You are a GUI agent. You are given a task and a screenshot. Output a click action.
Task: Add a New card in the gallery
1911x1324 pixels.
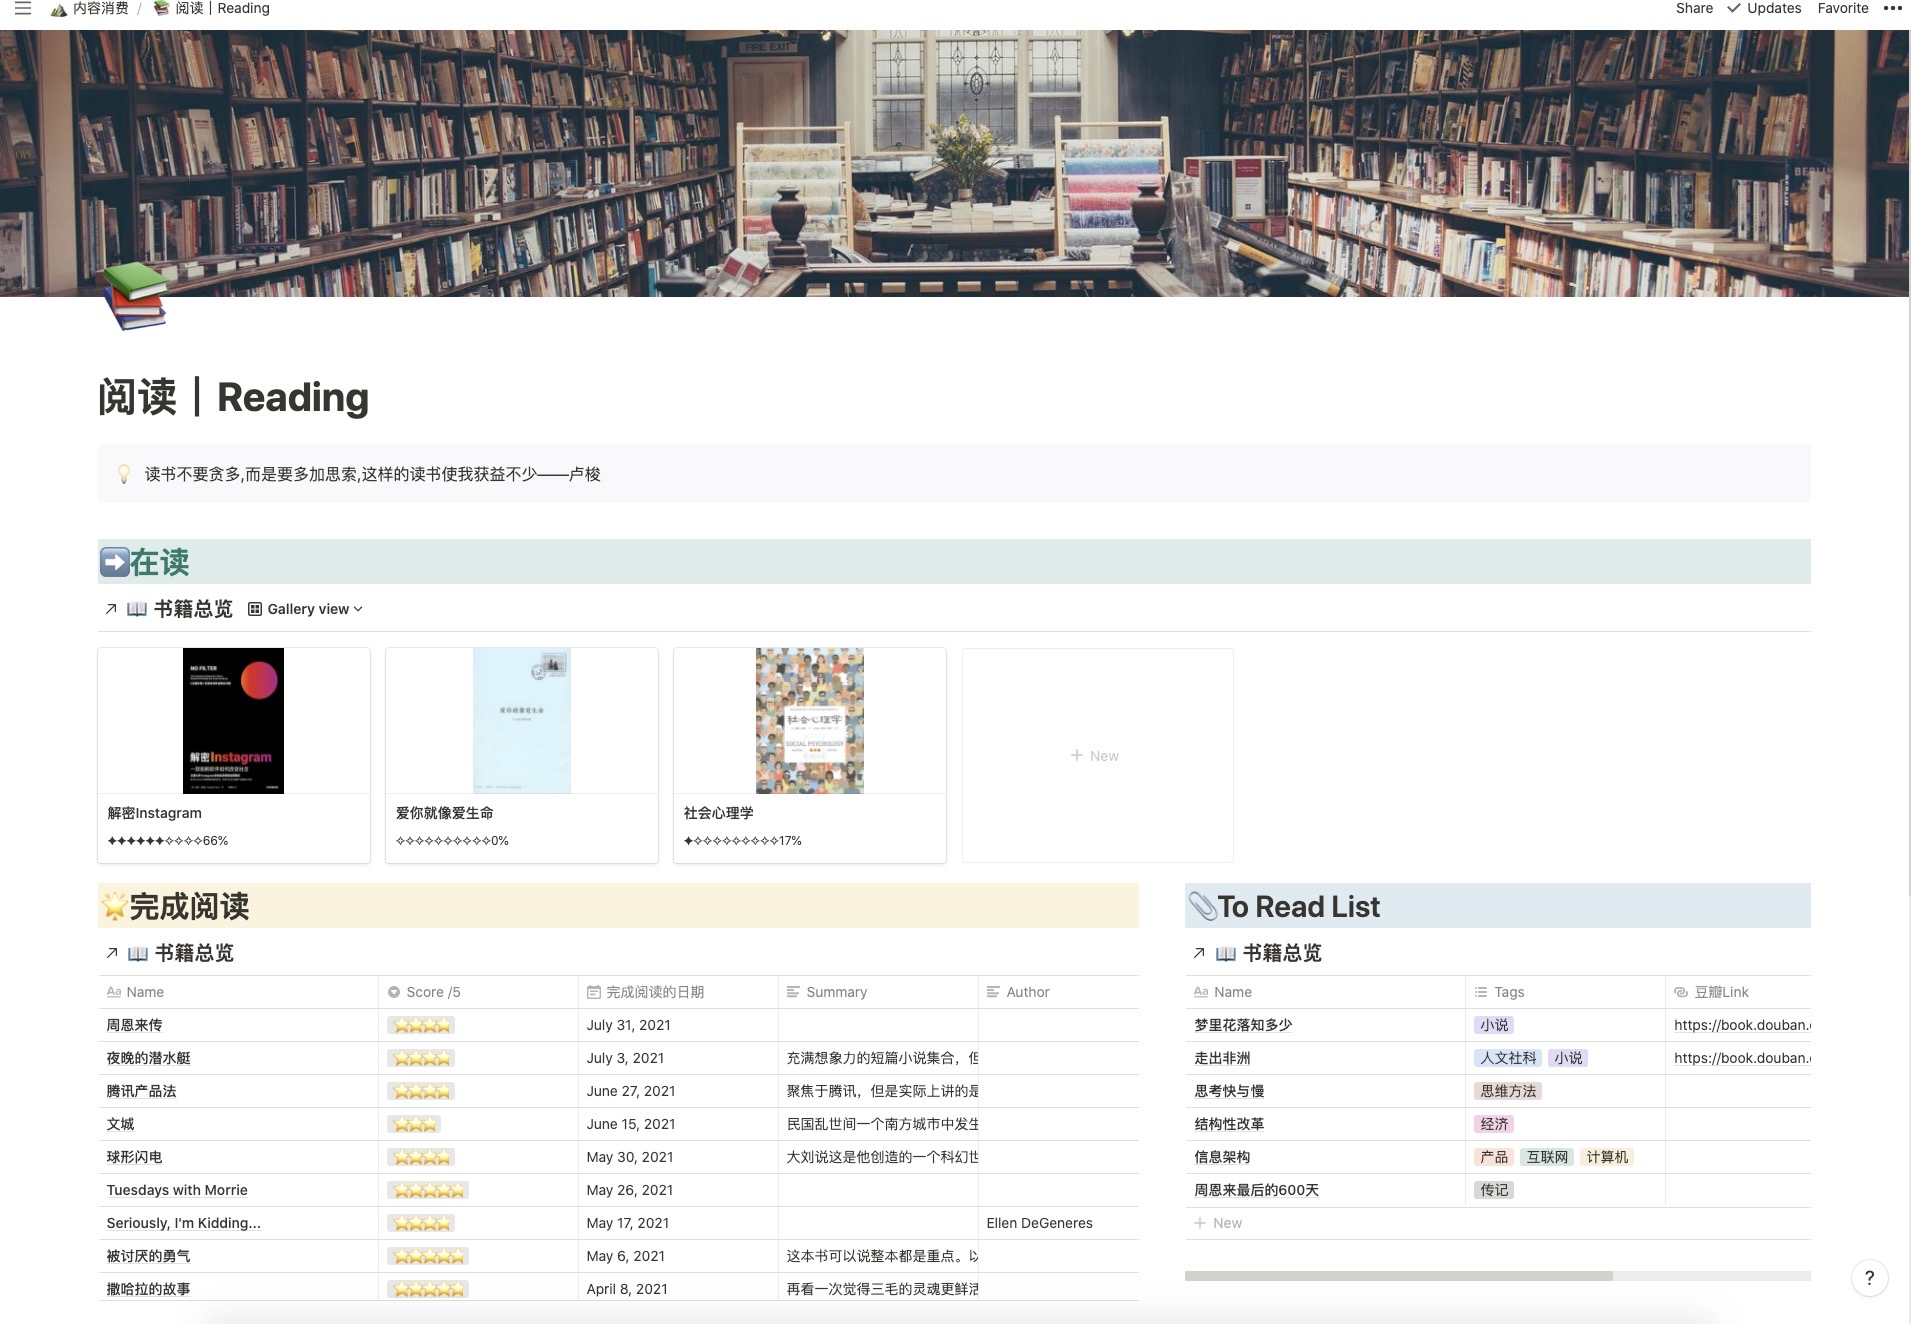[x=1097, y=755]
